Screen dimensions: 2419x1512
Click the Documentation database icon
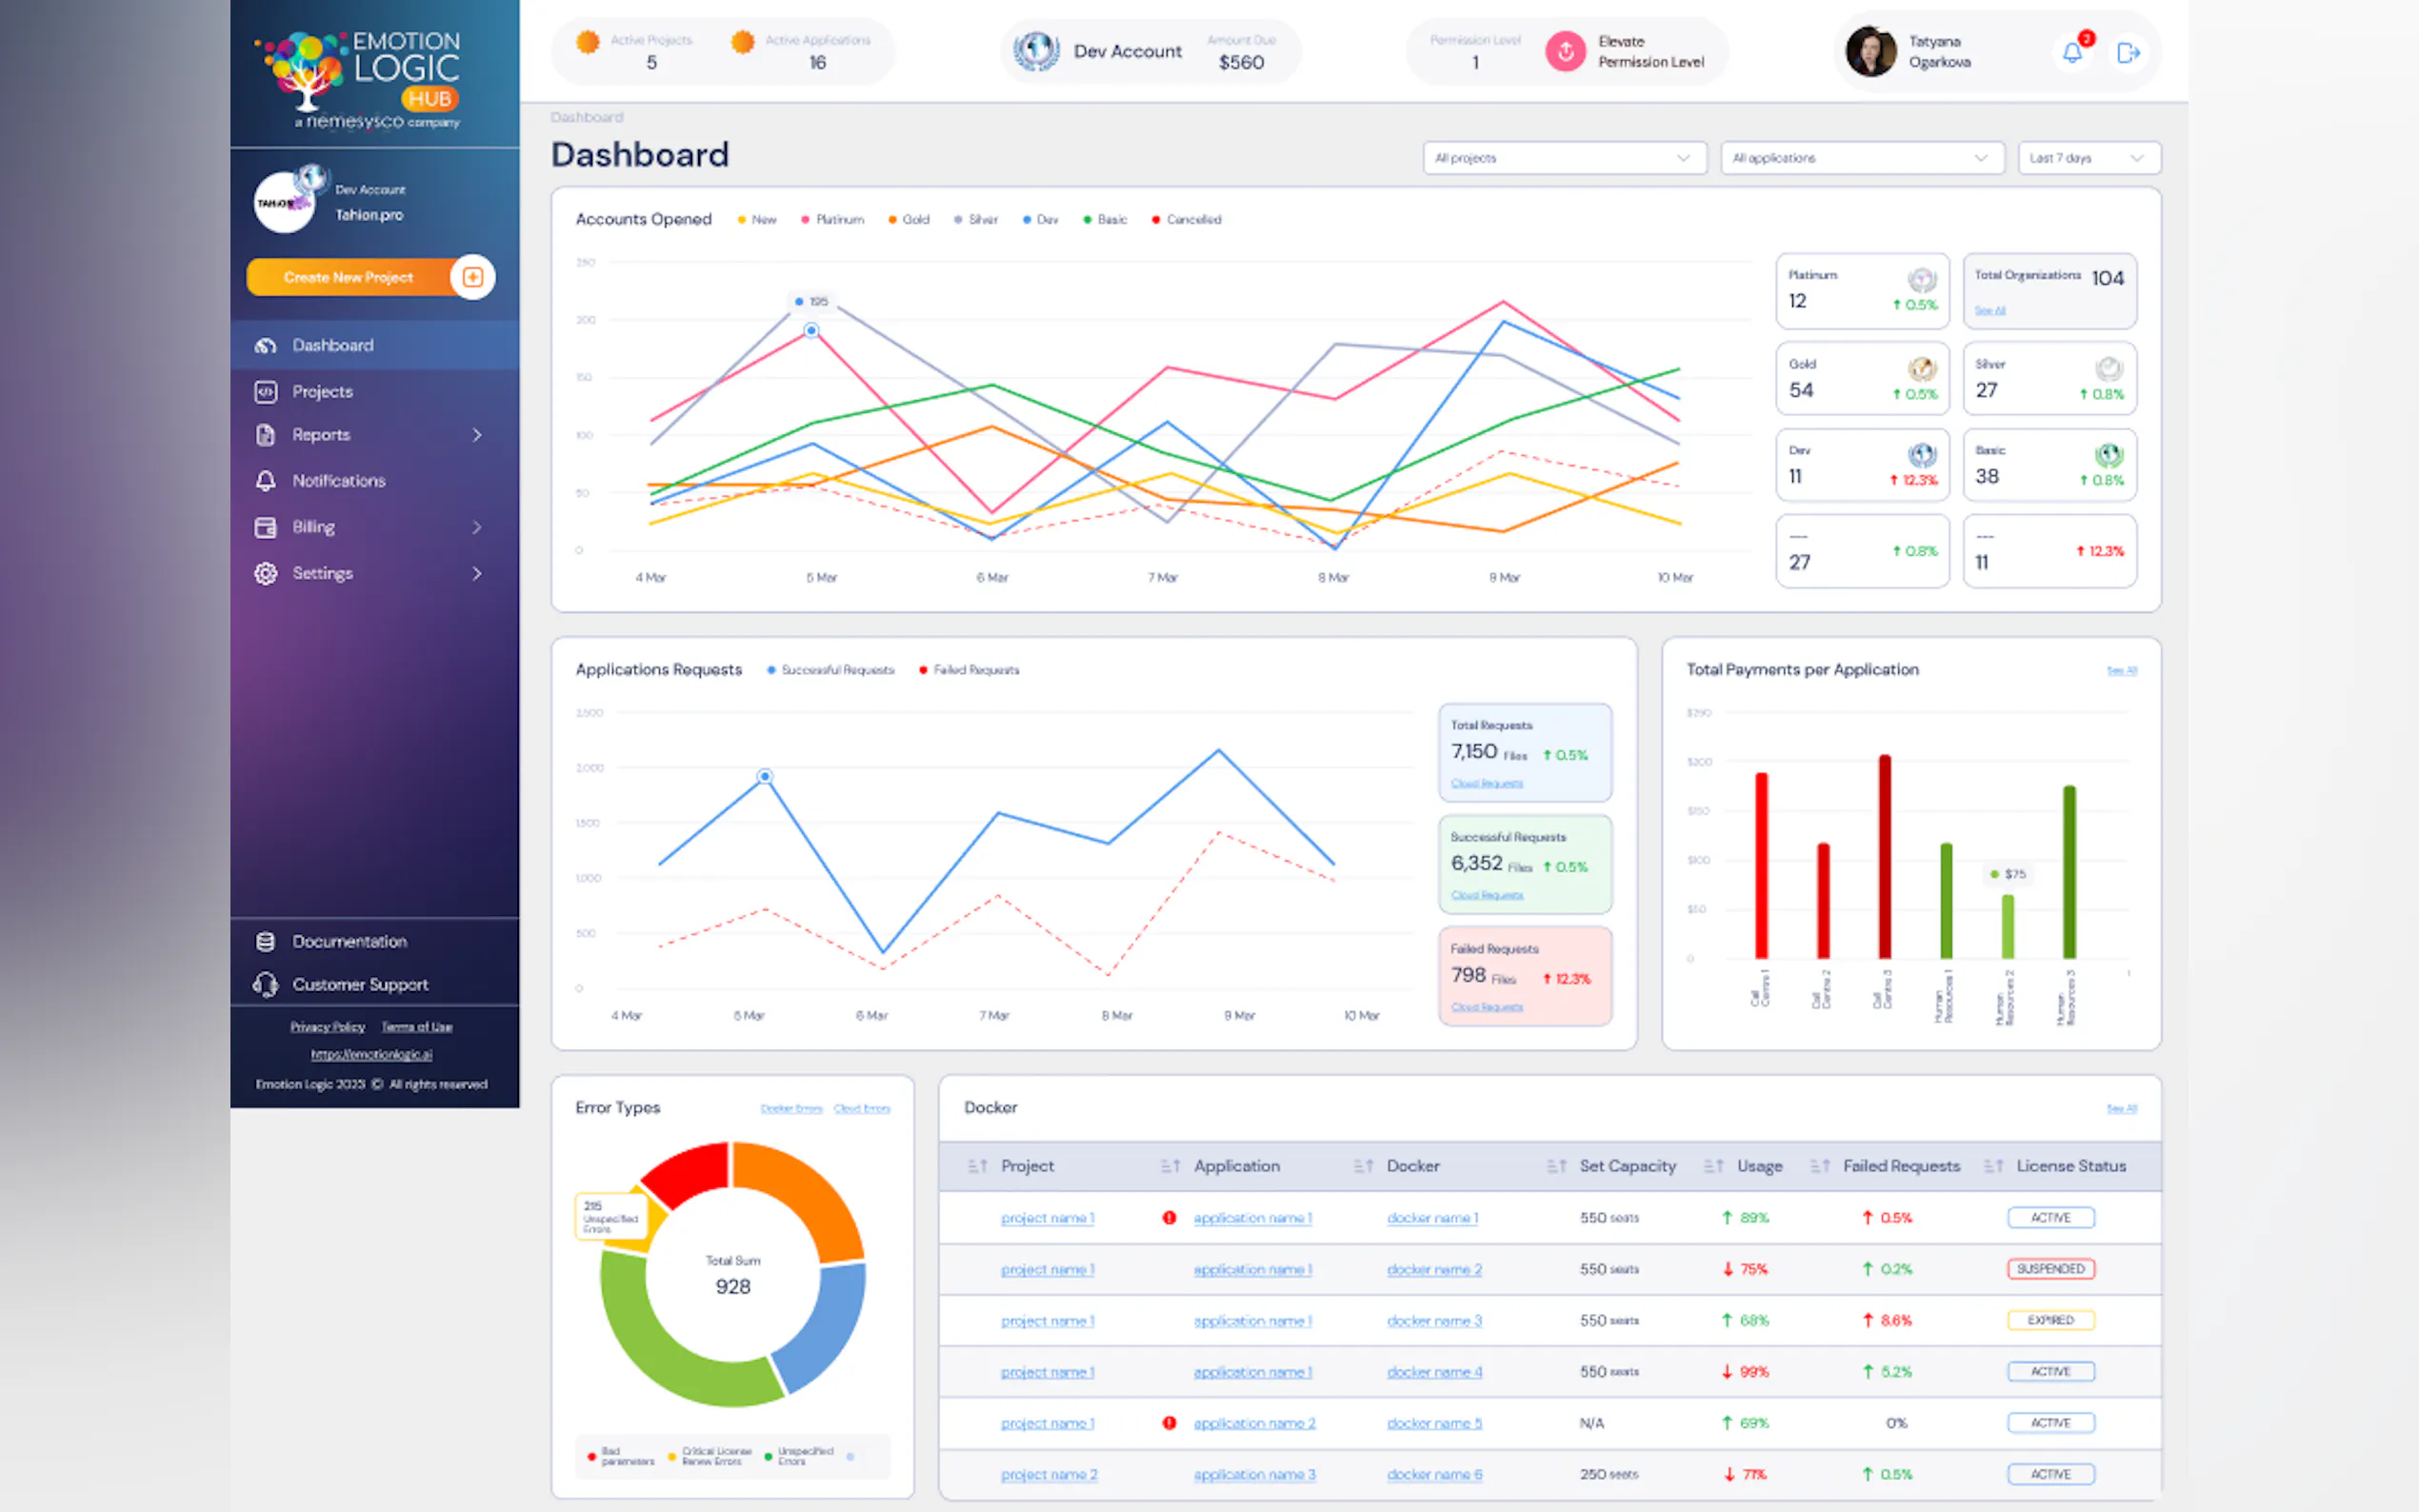click(265, 941)
